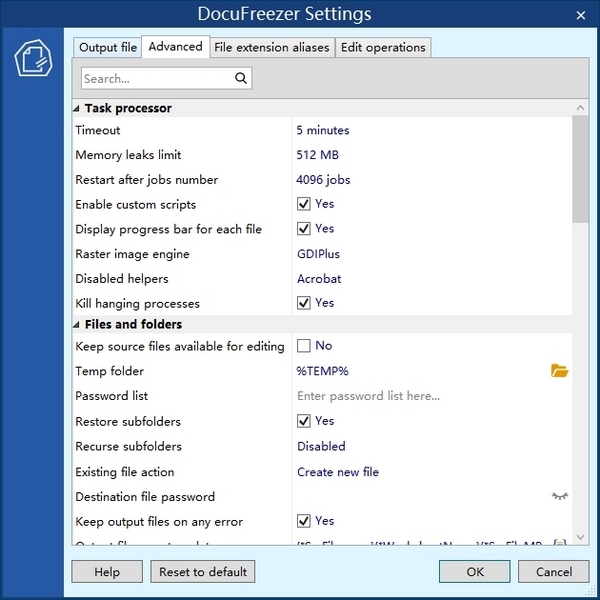Open Existing file action Create new file
The width and height of the screenshot is (600, 600).
click(338, 472)
